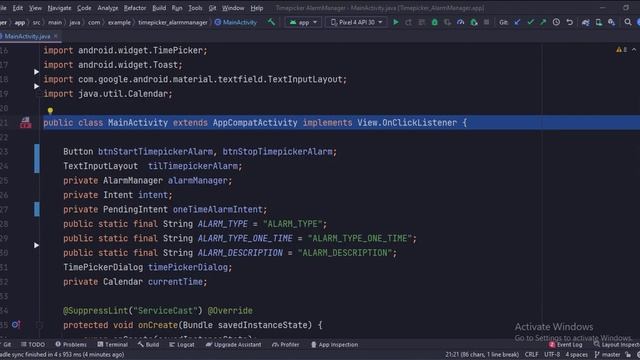
Task: Open the Window menu
Action: coord(233,8)
